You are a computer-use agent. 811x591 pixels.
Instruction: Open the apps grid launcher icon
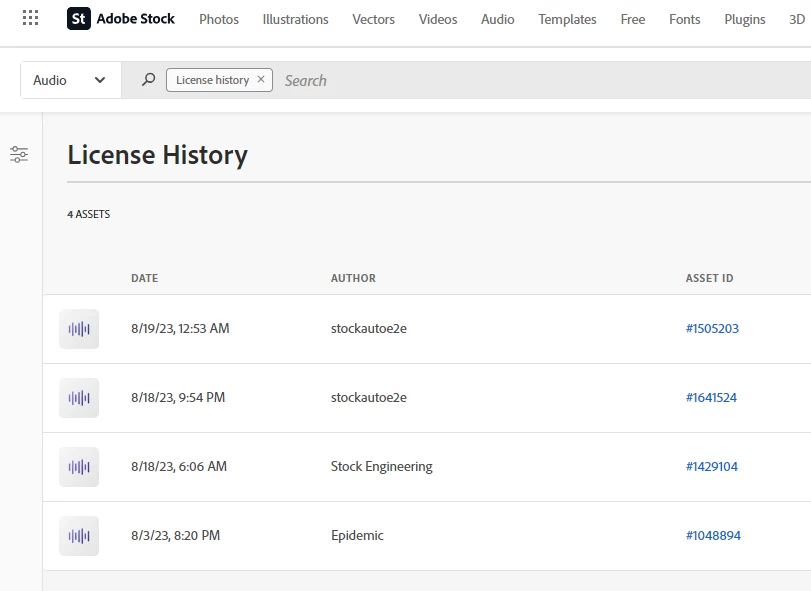[31, 18]
